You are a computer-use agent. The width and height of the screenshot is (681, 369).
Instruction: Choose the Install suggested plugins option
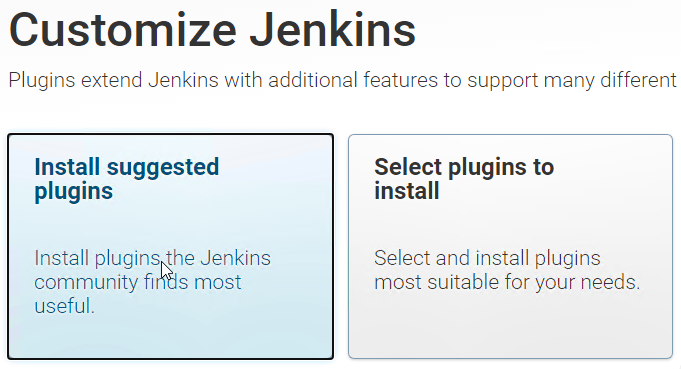170,246
